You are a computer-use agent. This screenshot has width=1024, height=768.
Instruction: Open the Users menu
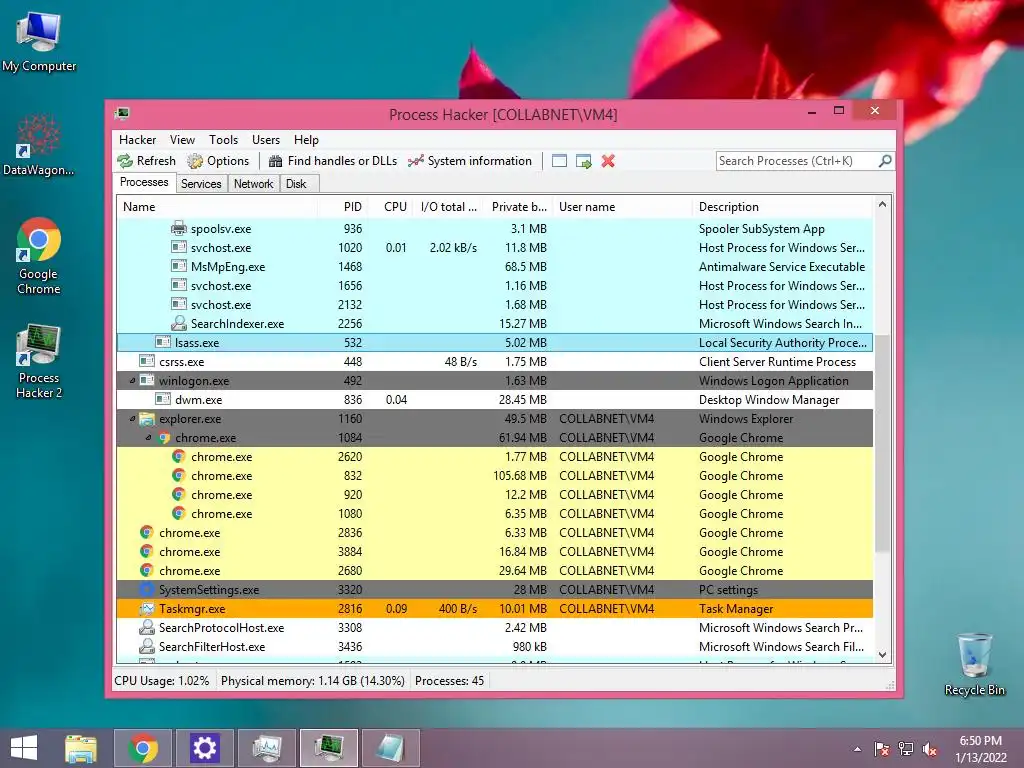coord(266,140)
